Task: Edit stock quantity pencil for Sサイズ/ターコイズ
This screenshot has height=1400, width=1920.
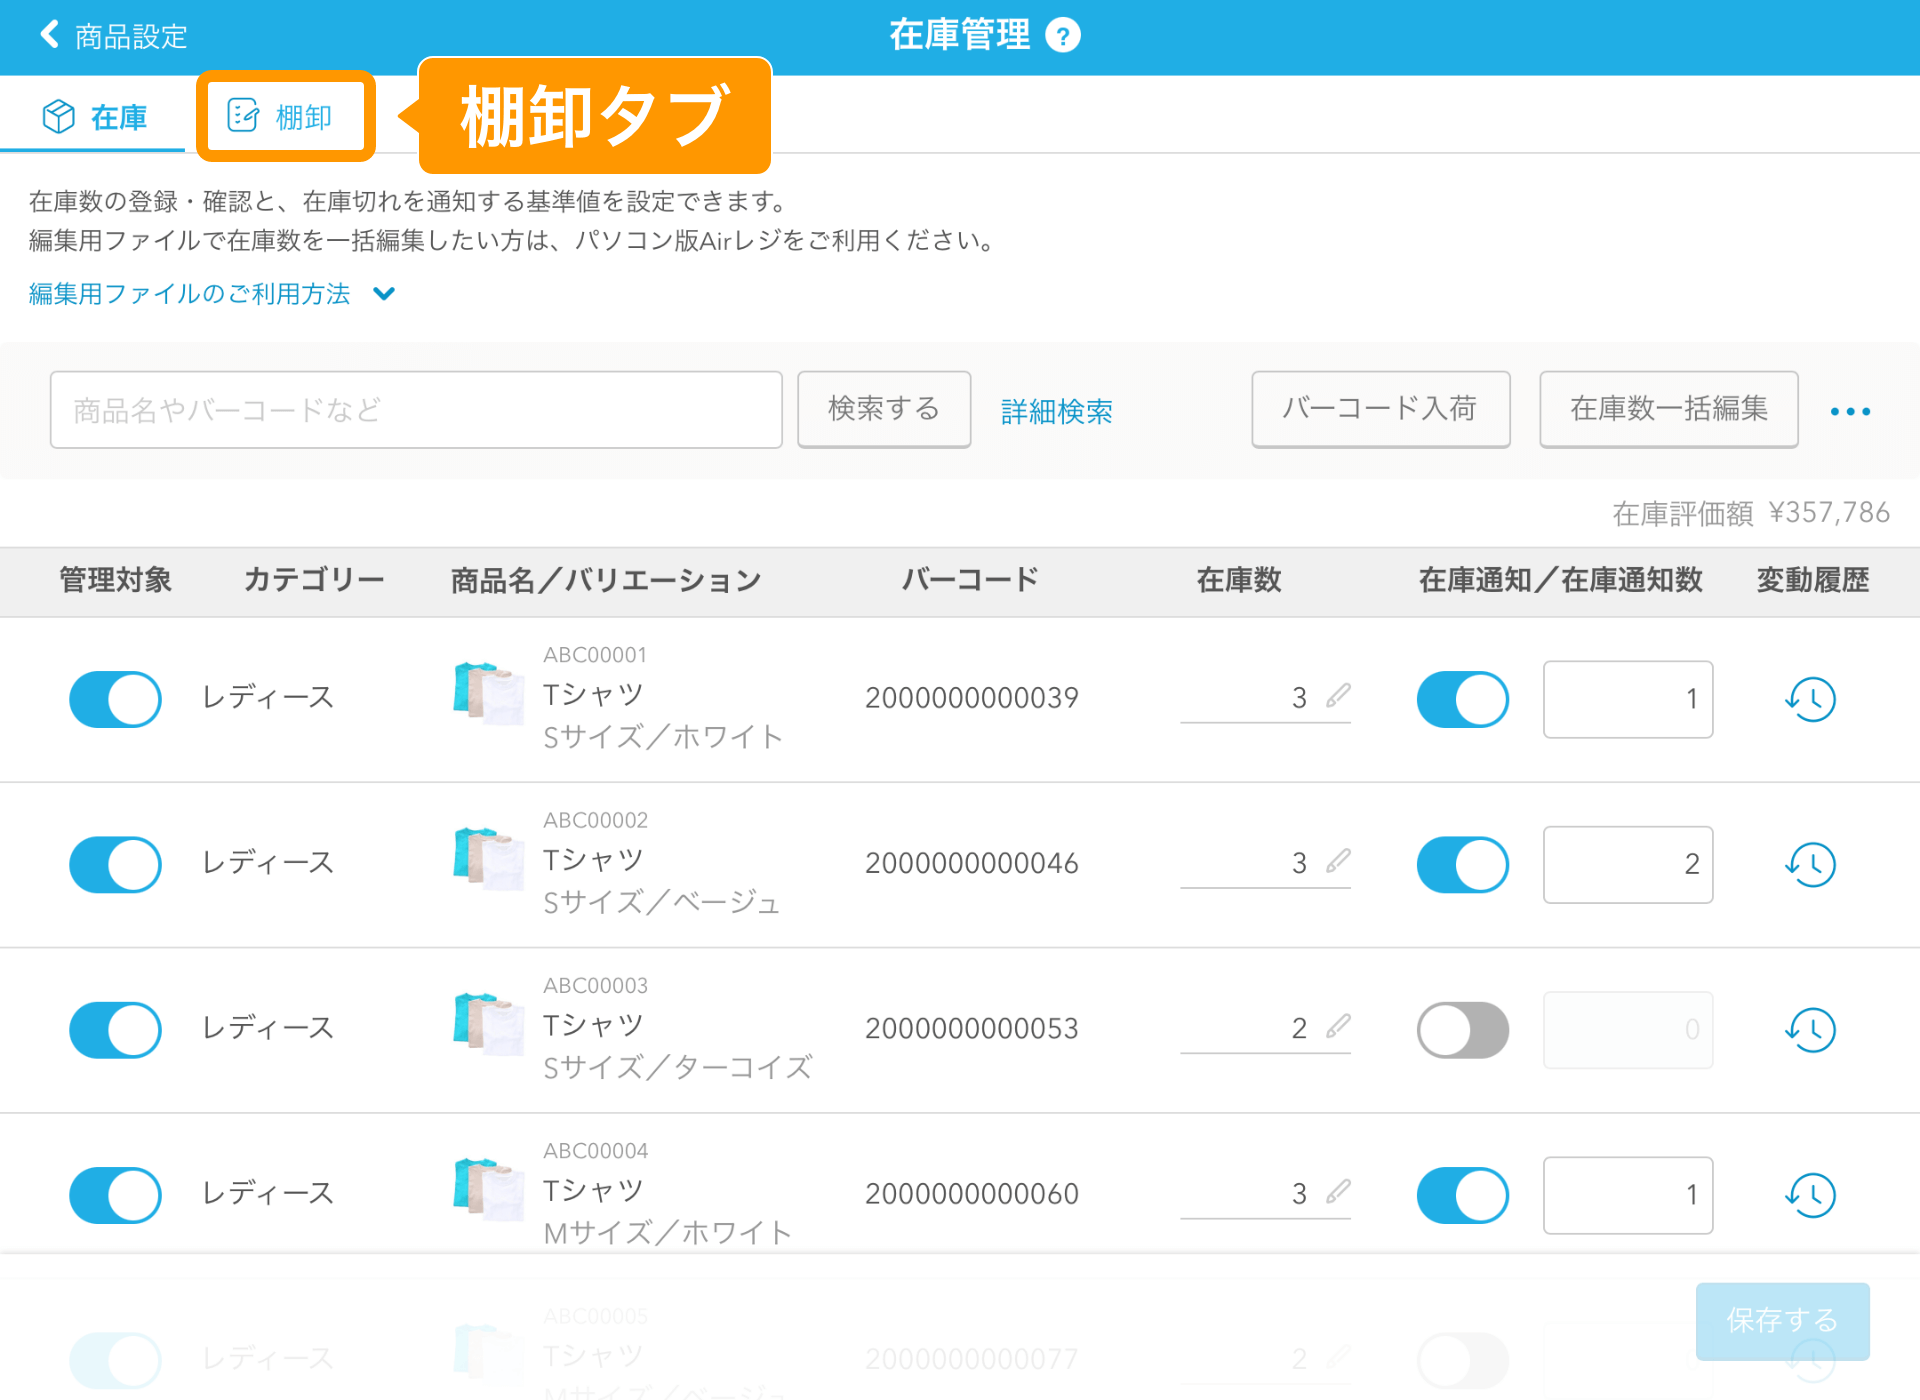Action: [1338, 1027]
